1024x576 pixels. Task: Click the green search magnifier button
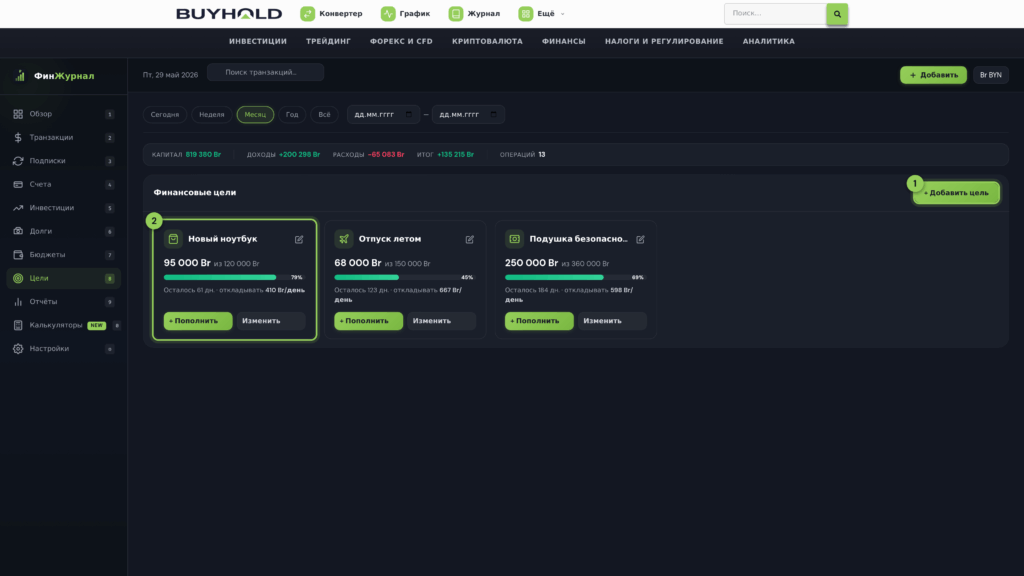(837, 14)
